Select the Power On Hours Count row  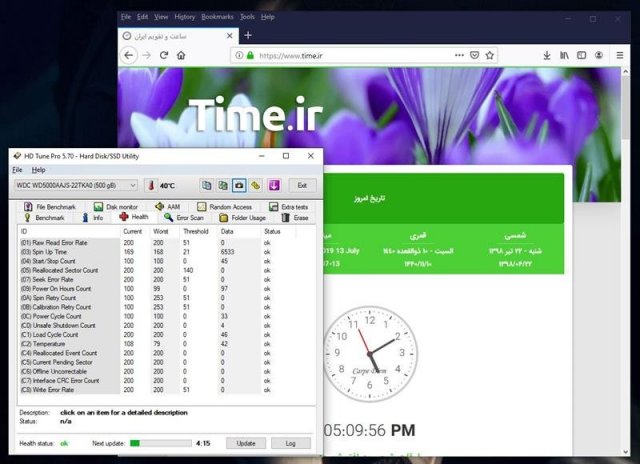tap(156, 289)
